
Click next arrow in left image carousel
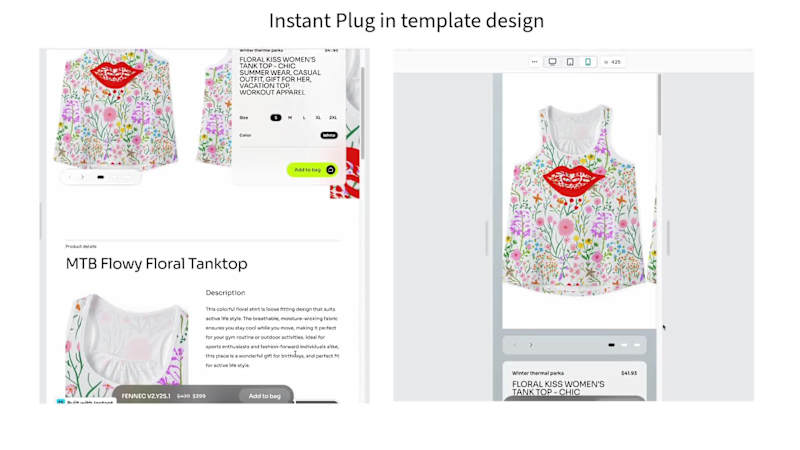[x=83, y=177]
